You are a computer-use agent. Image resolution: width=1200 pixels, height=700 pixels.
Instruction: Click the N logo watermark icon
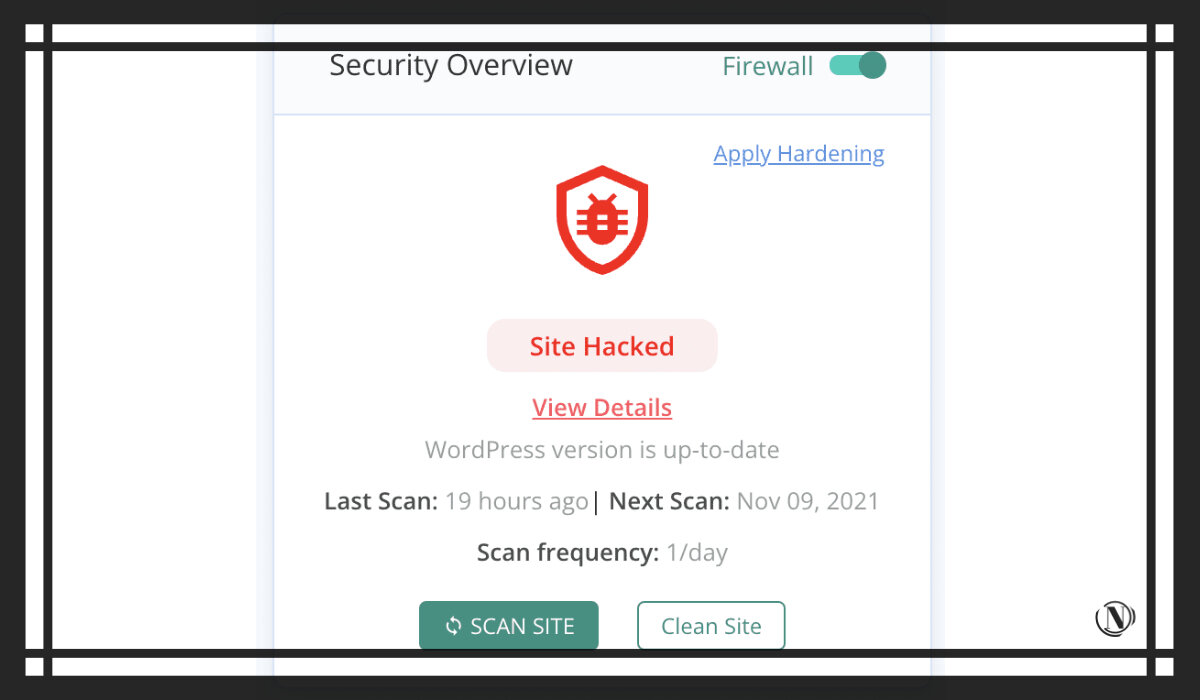click(x=1115, y=618)
